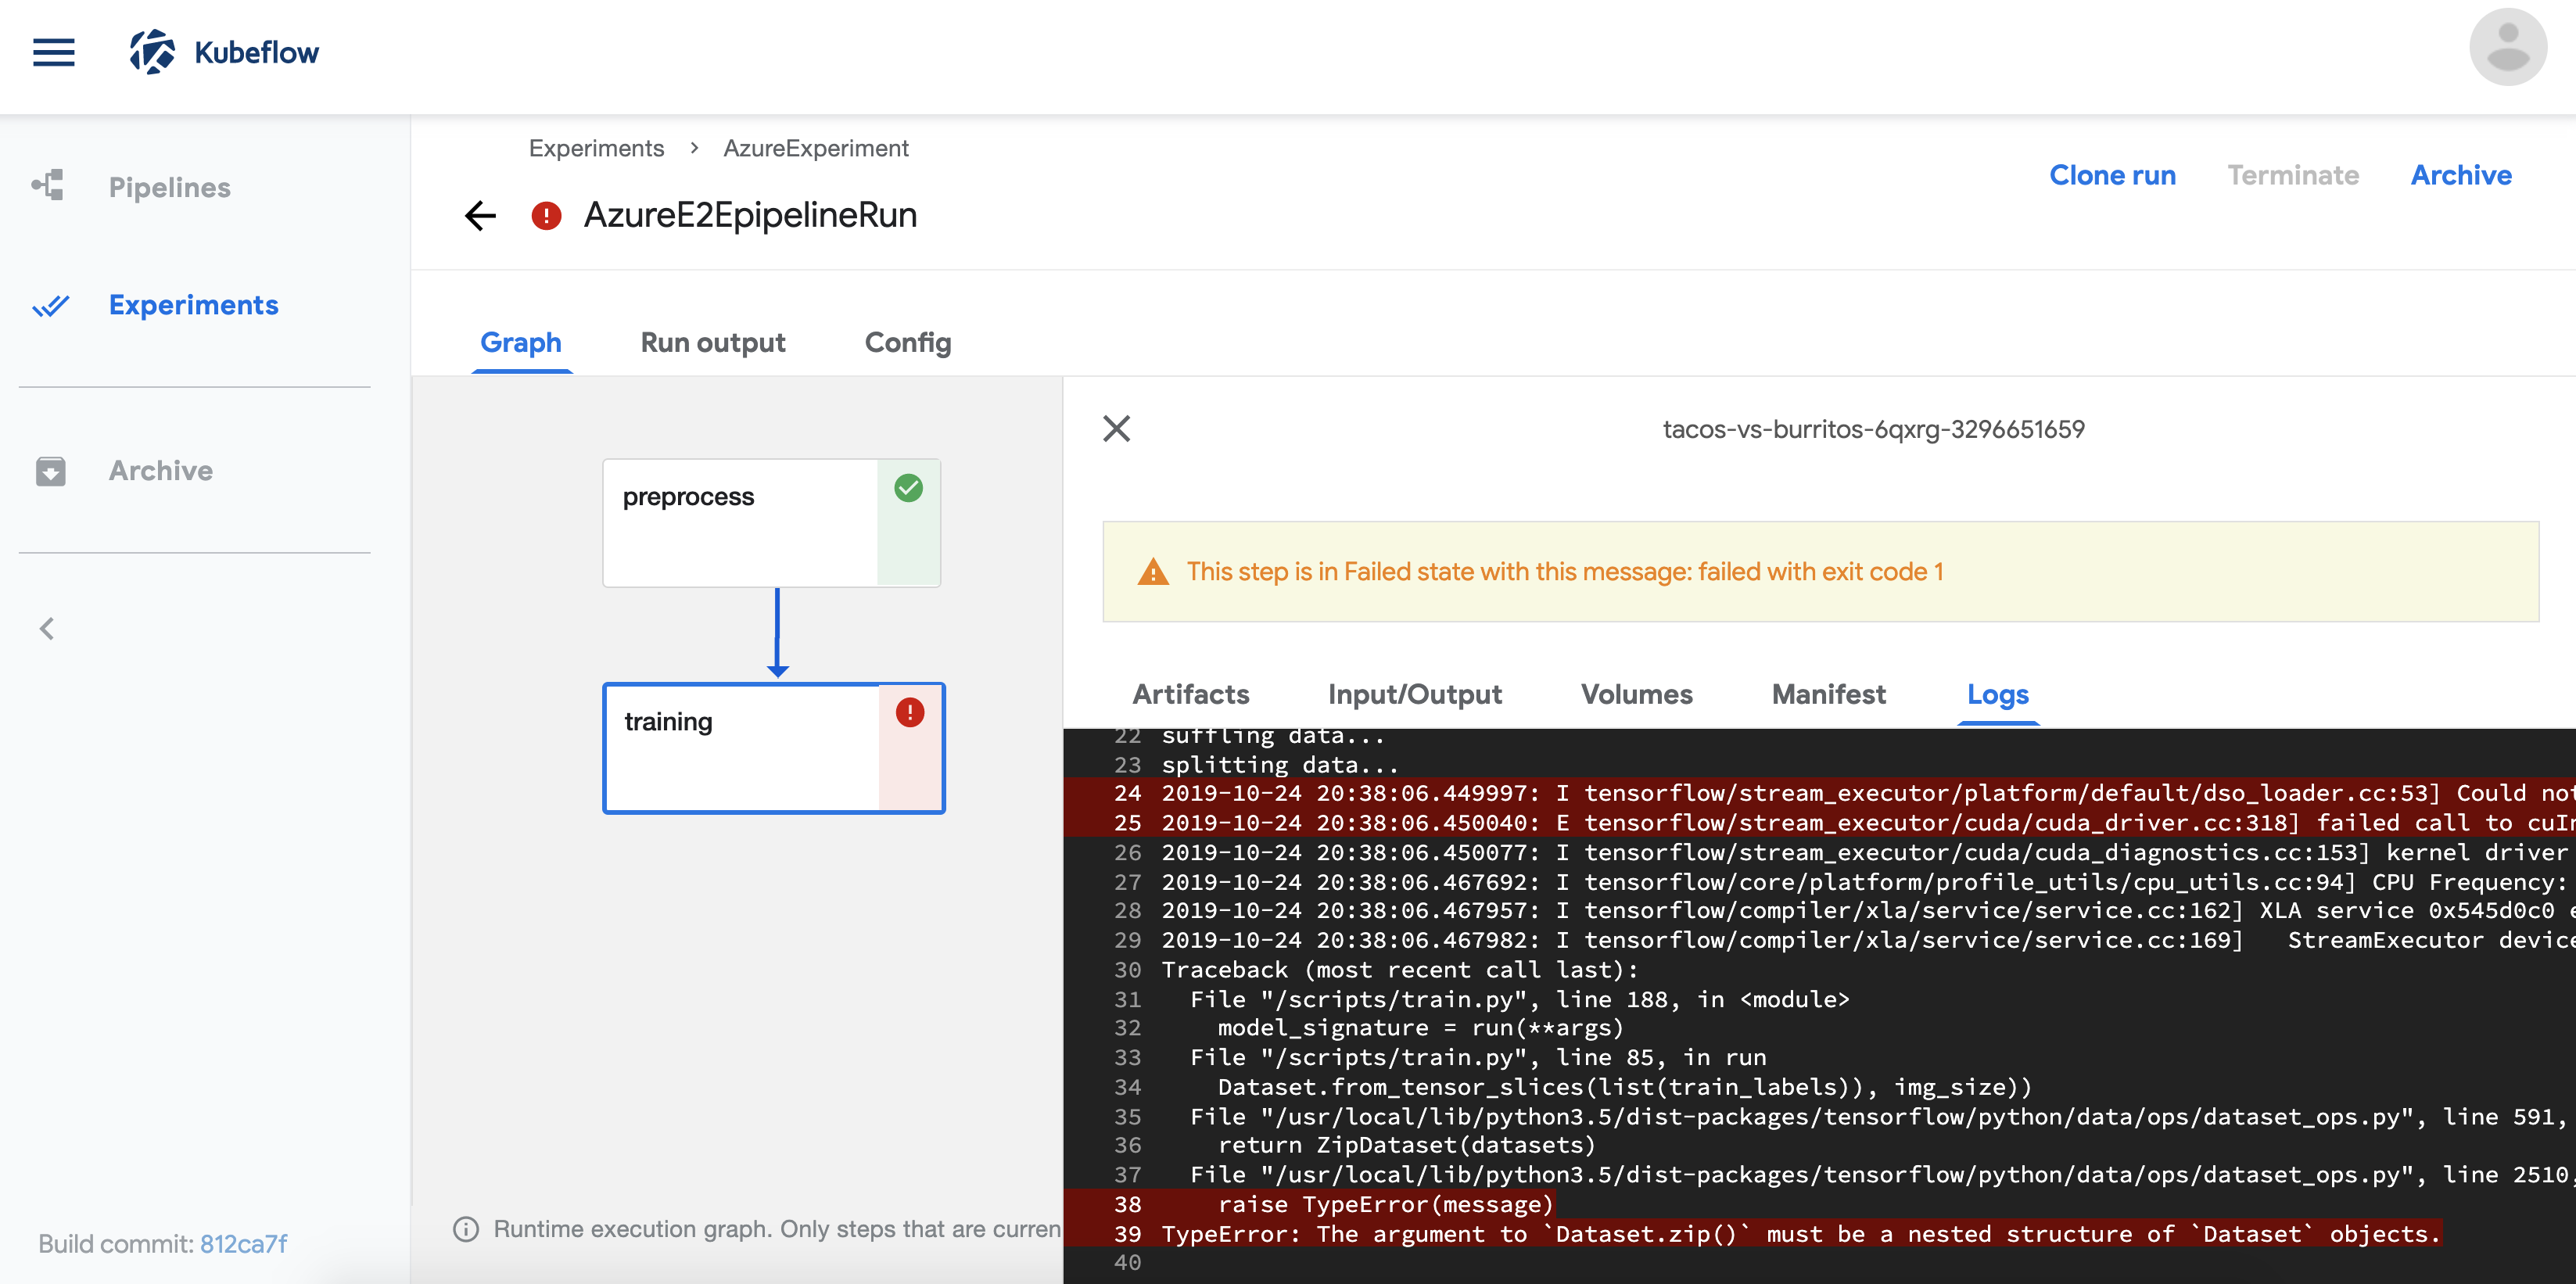Collapse the sidebar with the chevron
This screenshot has height=1284, width=2576.
[47, 628]
